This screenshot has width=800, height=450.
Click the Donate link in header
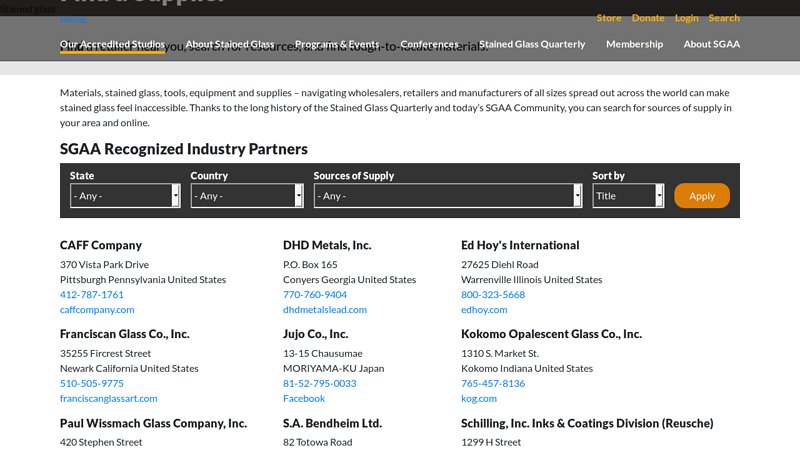tap(648, 18)
